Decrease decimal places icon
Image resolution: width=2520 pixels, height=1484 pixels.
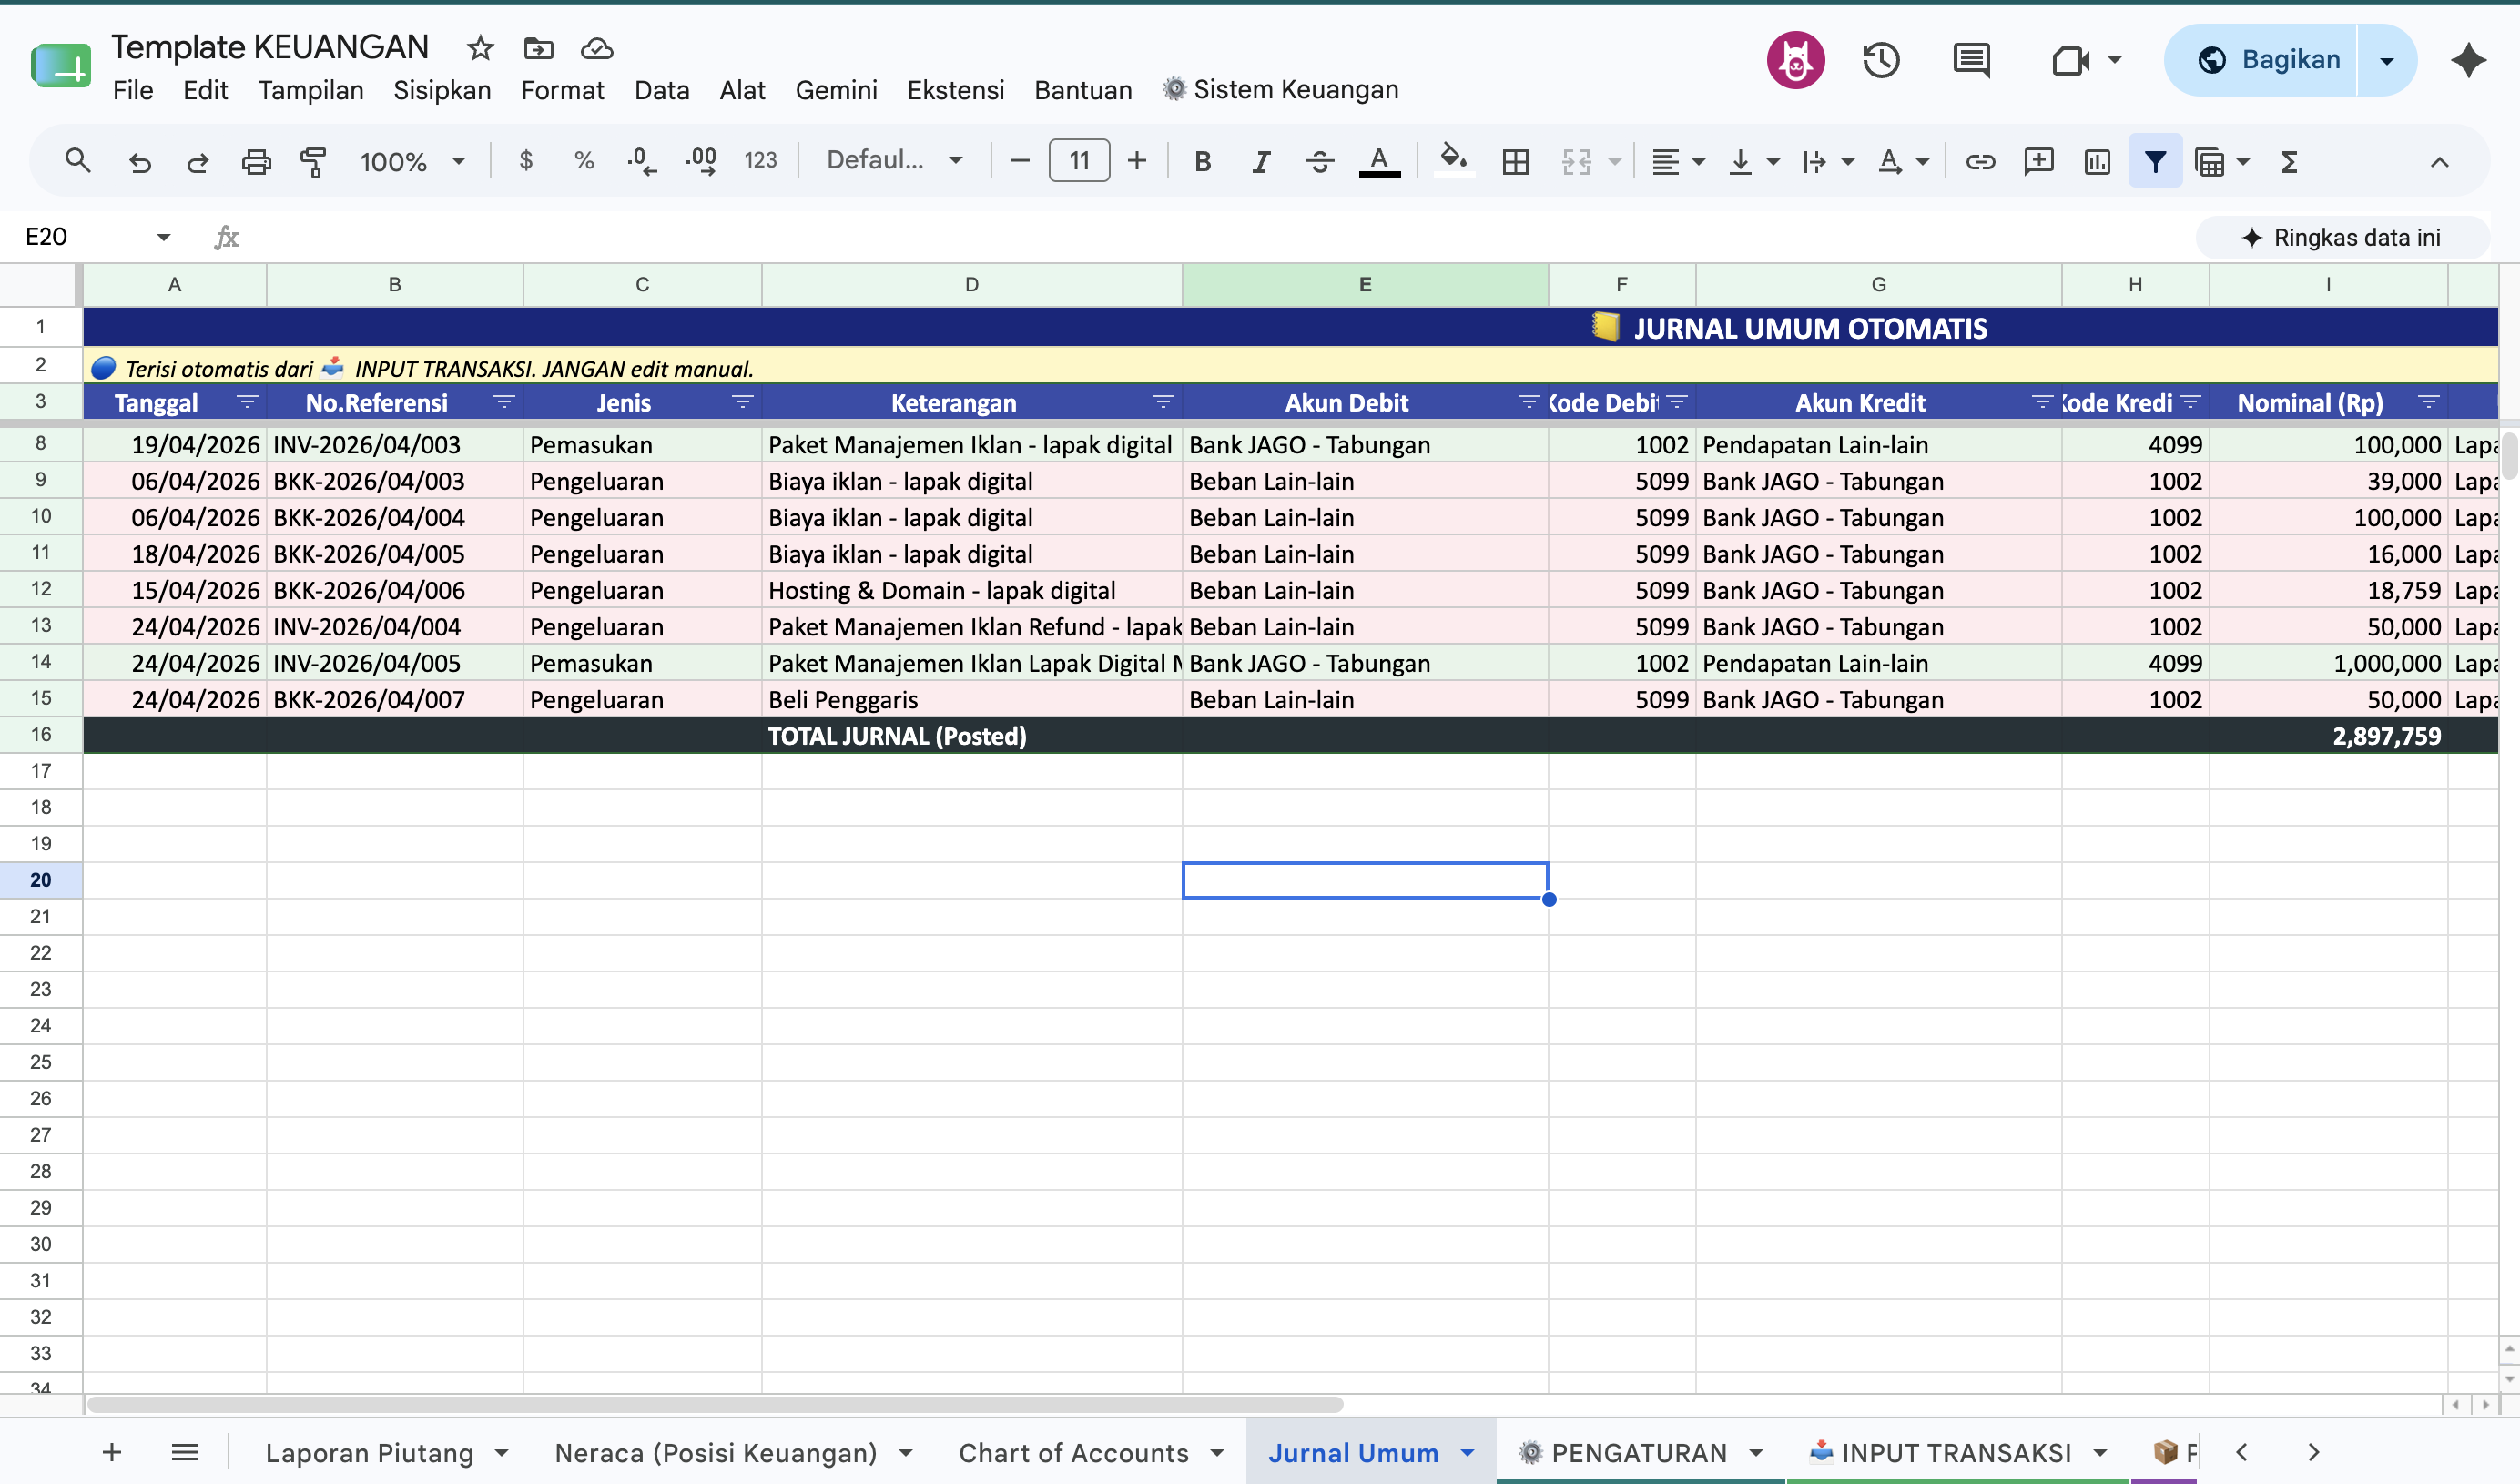coord(641,161)
